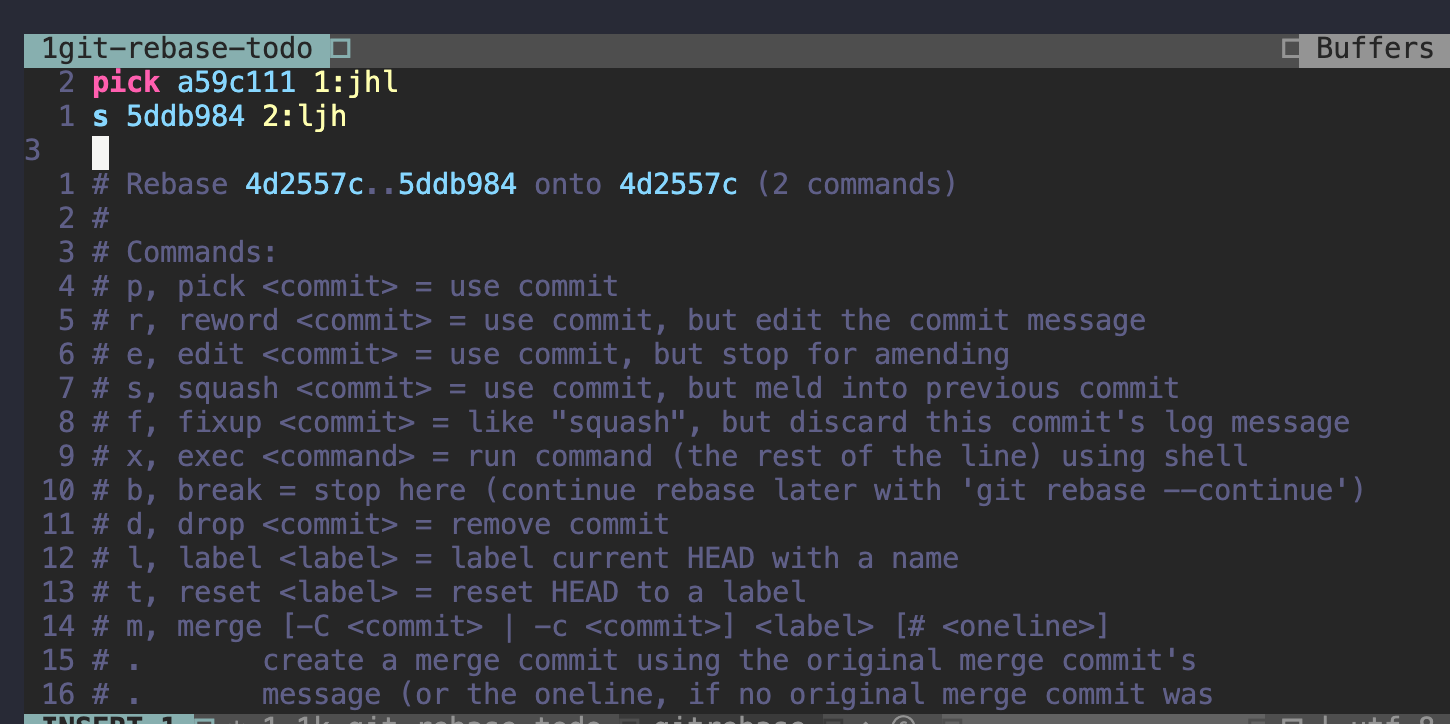Select the git-rebase-todo buffer tab
Screen dimensions: 1450x724
coord(177,50)
